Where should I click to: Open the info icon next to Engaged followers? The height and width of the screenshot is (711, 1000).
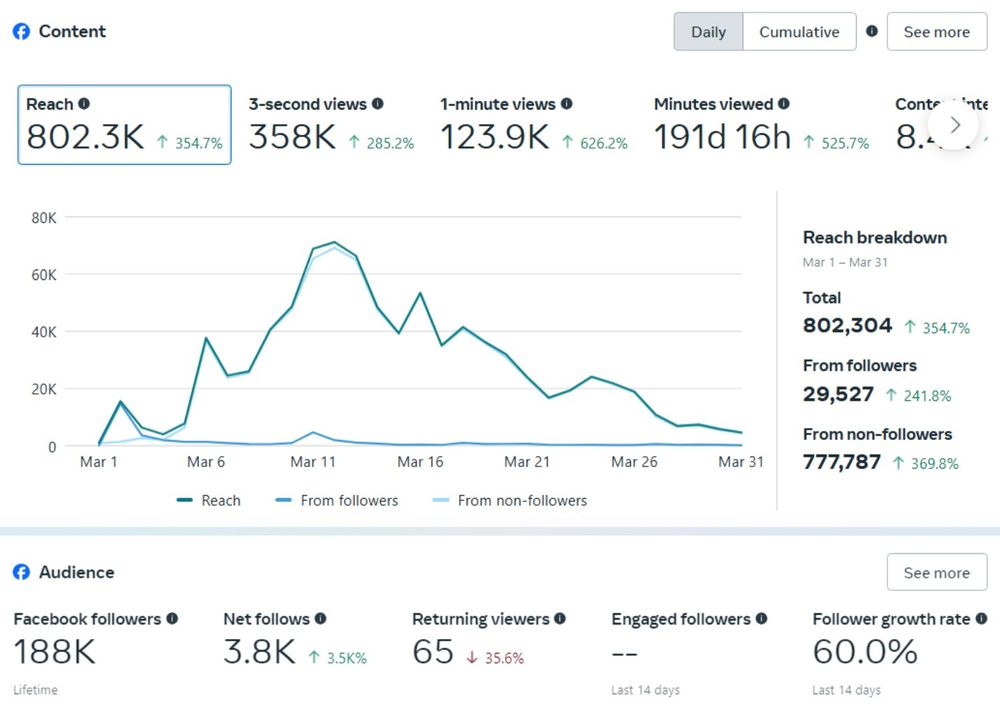[761, 618]
